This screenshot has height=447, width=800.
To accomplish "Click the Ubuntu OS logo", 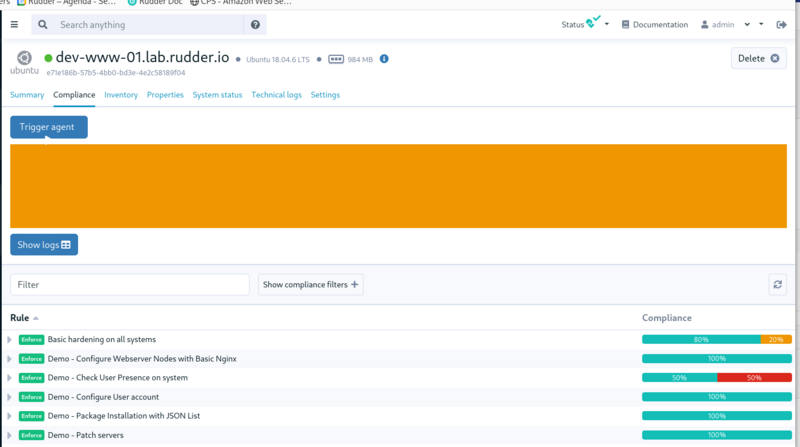I will click(x=24, y=63).
